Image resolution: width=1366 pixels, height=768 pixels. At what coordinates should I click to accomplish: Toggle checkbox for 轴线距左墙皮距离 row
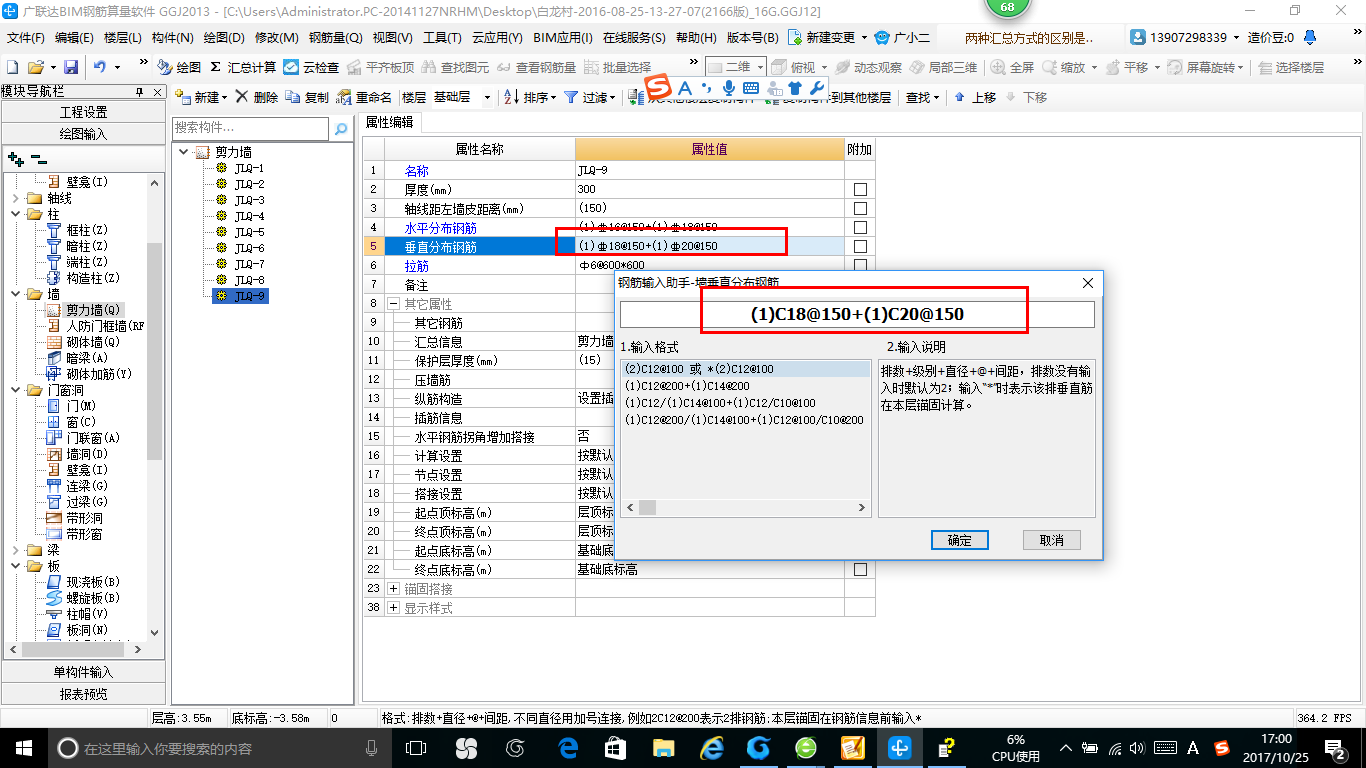pyautogui.click(x=860, y=208)
